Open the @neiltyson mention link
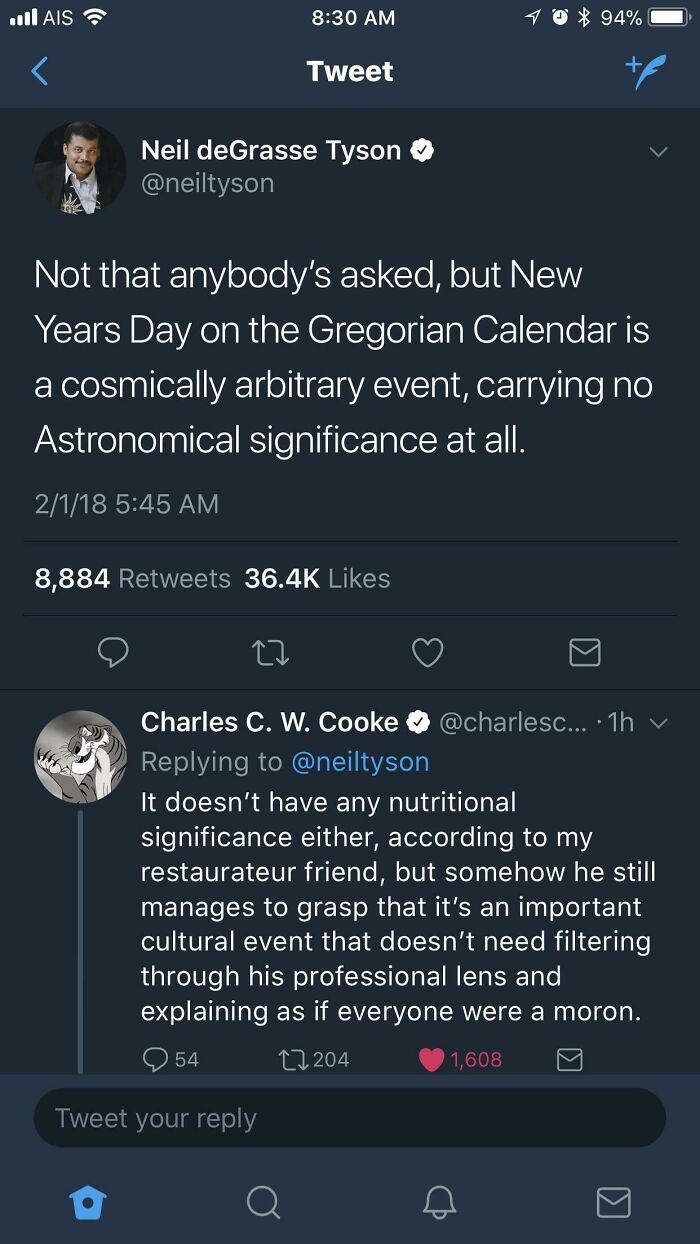Viewport: 700px width, 1244px height. [x=360, y=762]
